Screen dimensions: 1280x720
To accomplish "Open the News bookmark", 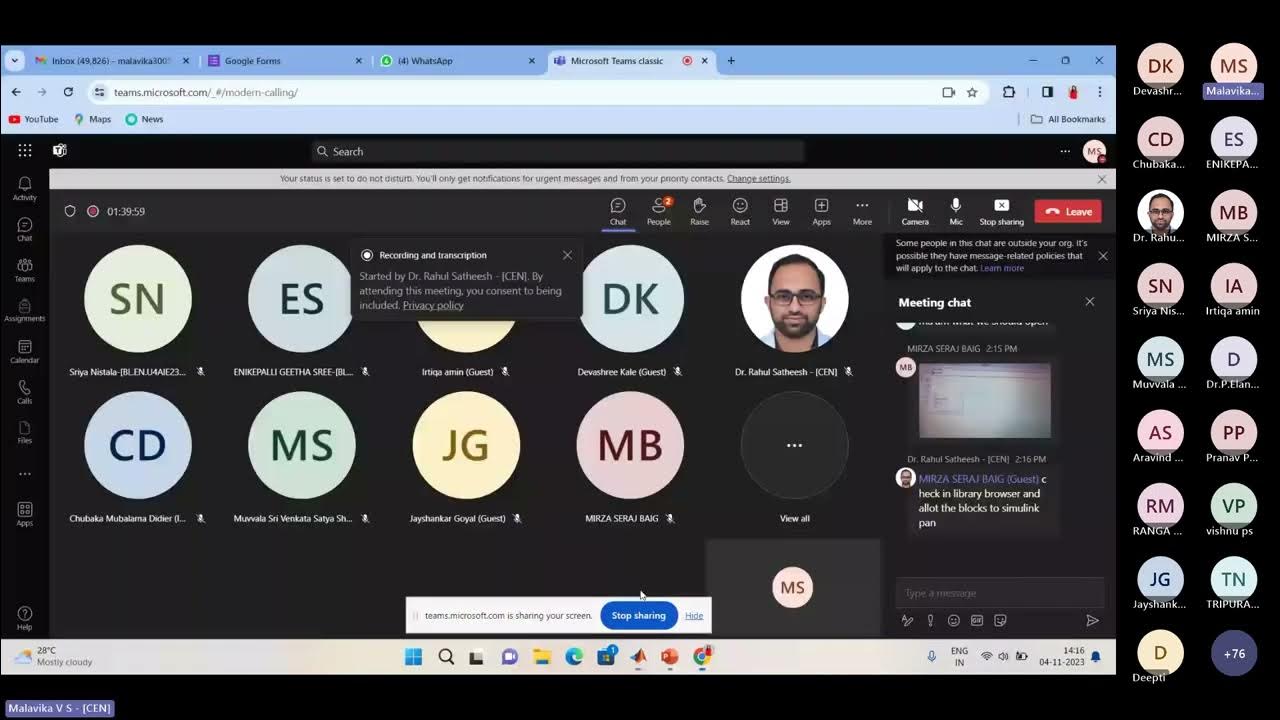I will pyautogui.click(x=144, y=119).
